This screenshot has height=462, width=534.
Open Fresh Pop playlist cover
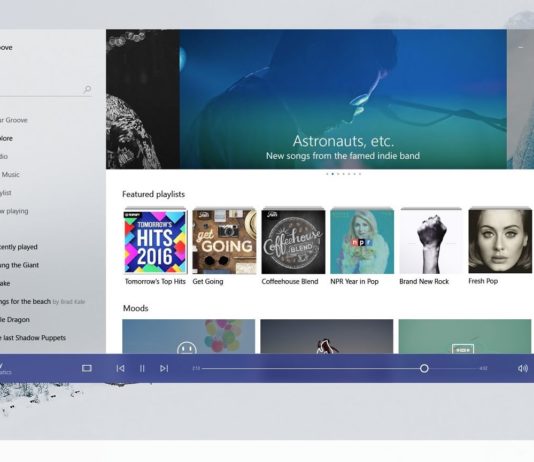[500, 241]
